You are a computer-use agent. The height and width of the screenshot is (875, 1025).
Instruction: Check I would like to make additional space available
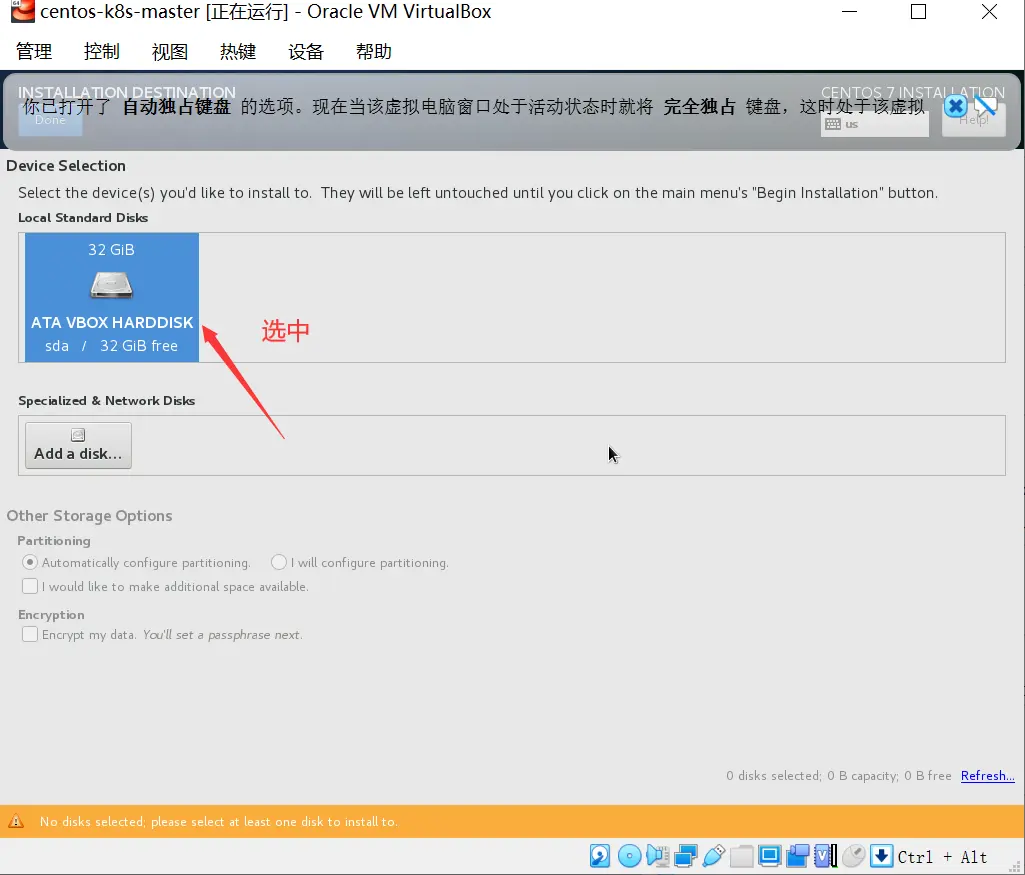tap(29, 586)
